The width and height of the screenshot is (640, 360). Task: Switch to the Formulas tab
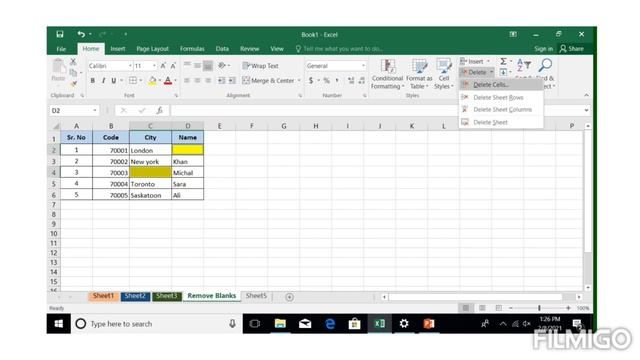[x=192, y=49]
